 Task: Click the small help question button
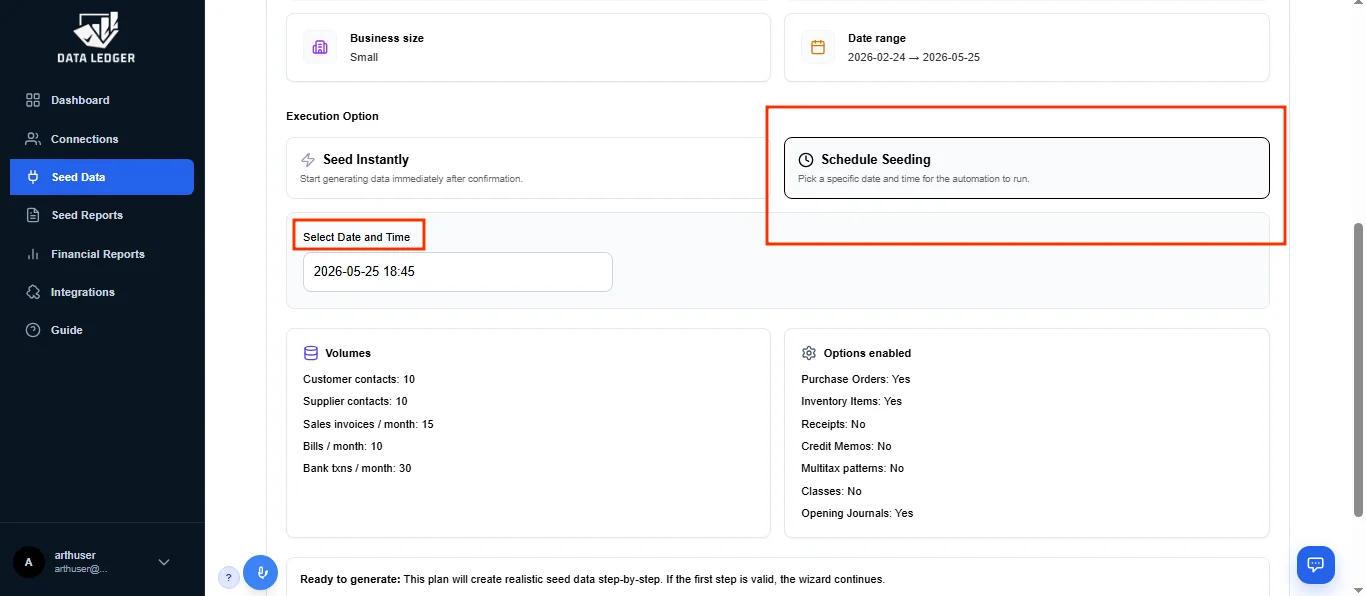pyautogui.click(x=228, y=577)
